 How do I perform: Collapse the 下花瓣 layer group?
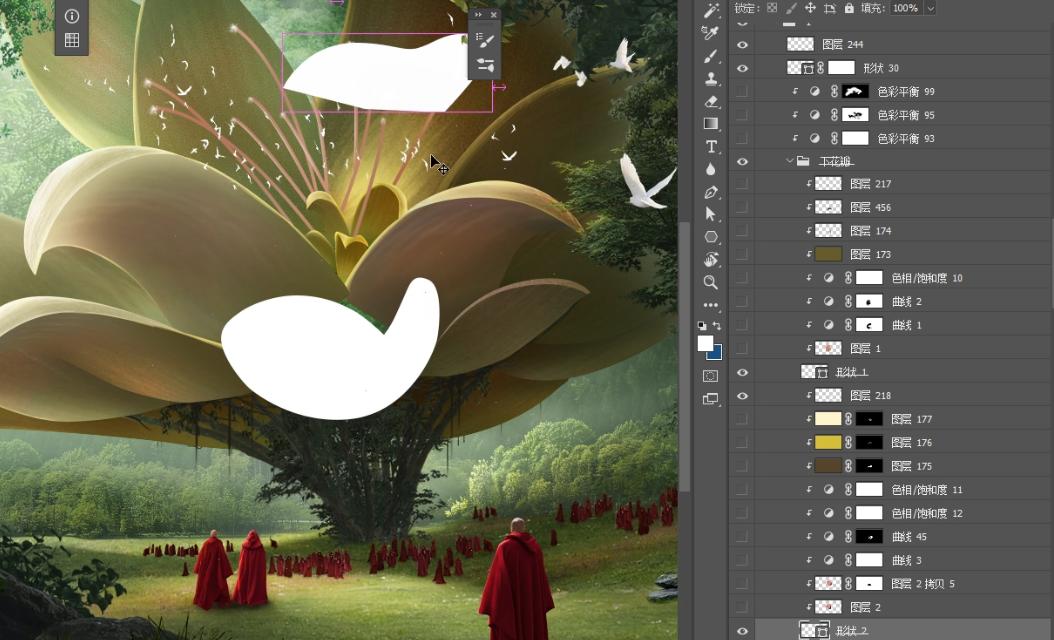[790, 161]
